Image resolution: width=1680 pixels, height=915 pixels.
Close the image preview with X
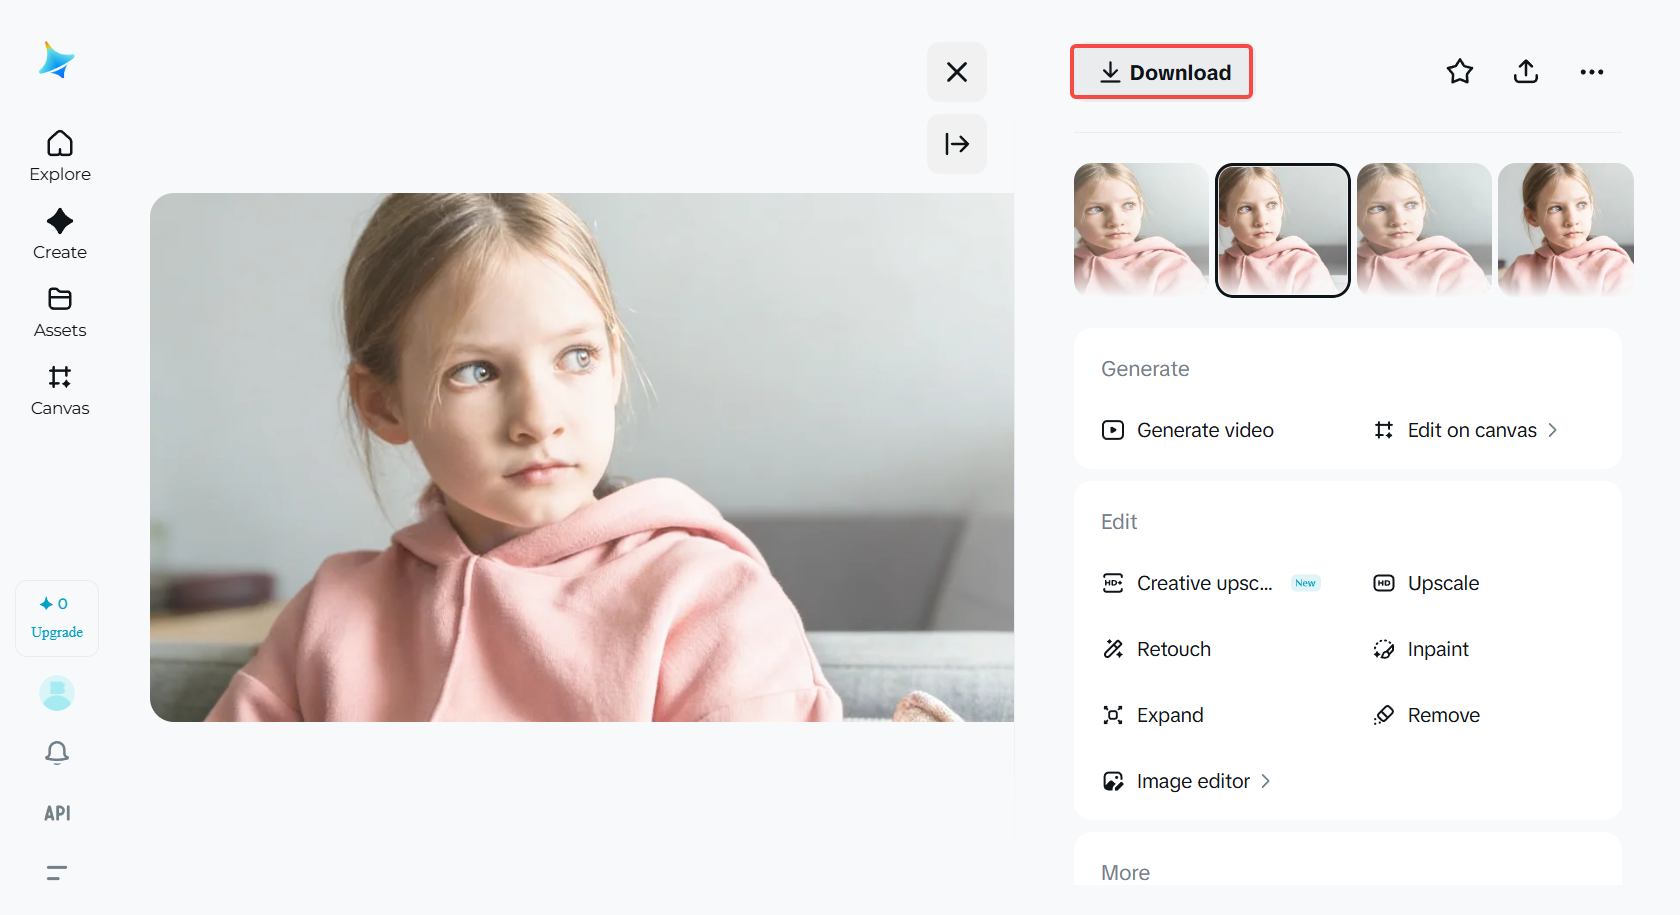click(957, 72)
